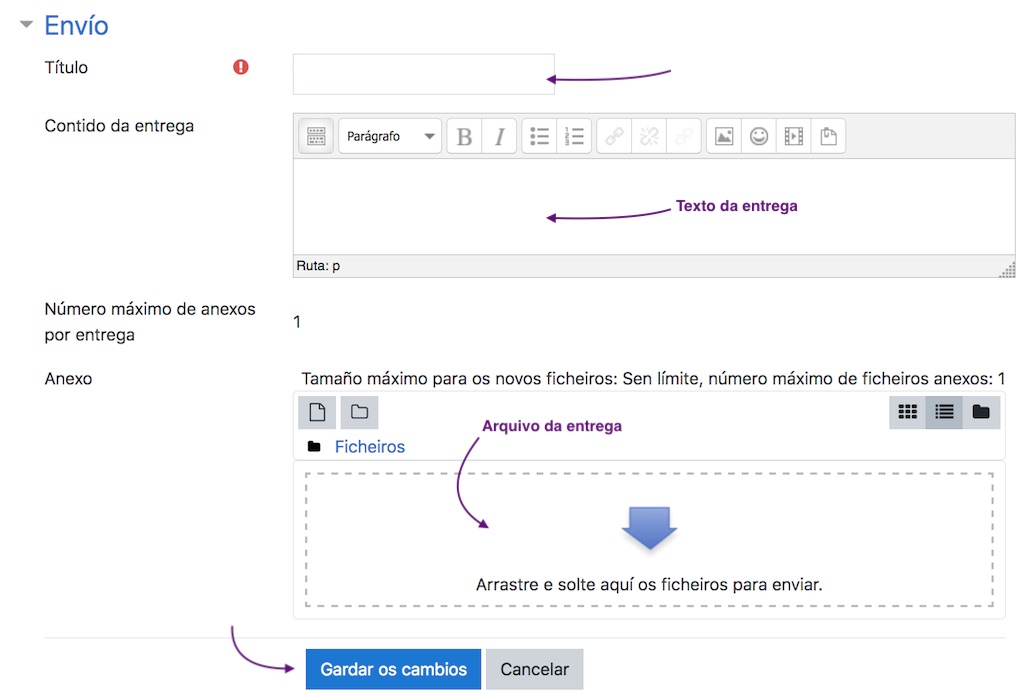Click the Gardar os cambios button
1024x695 pixels.
coord(393,669)
